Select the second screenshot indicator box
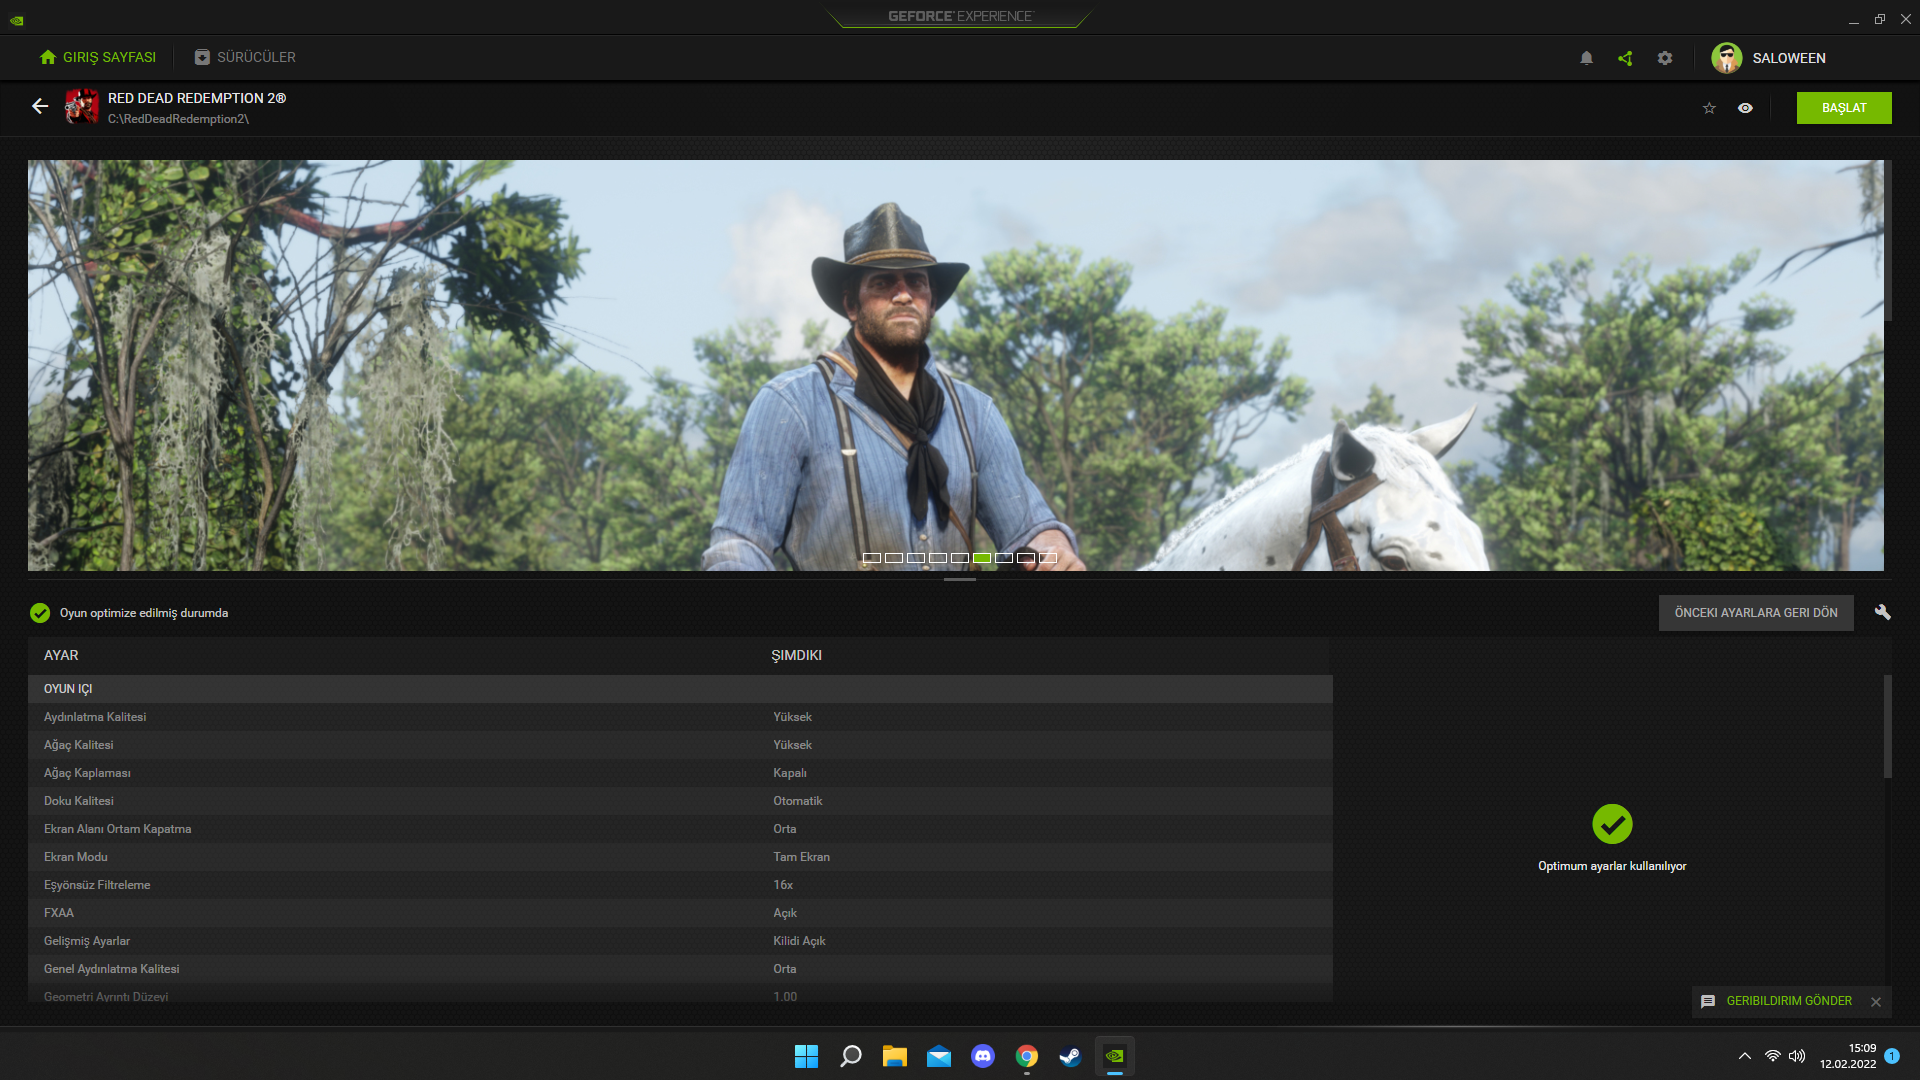 894,558
